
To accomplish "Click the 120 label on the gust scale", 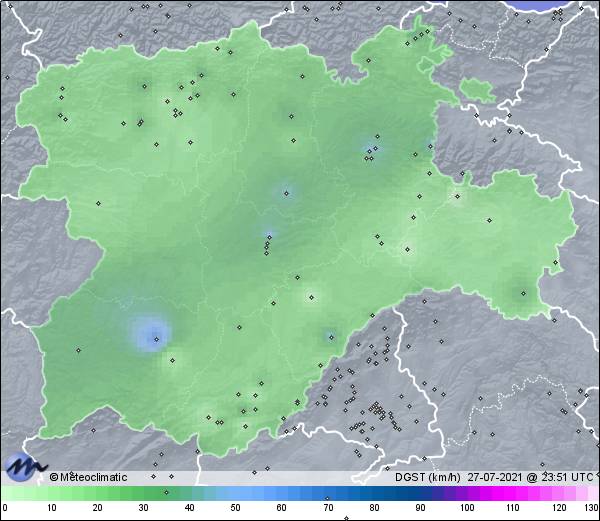I will 559,508.
